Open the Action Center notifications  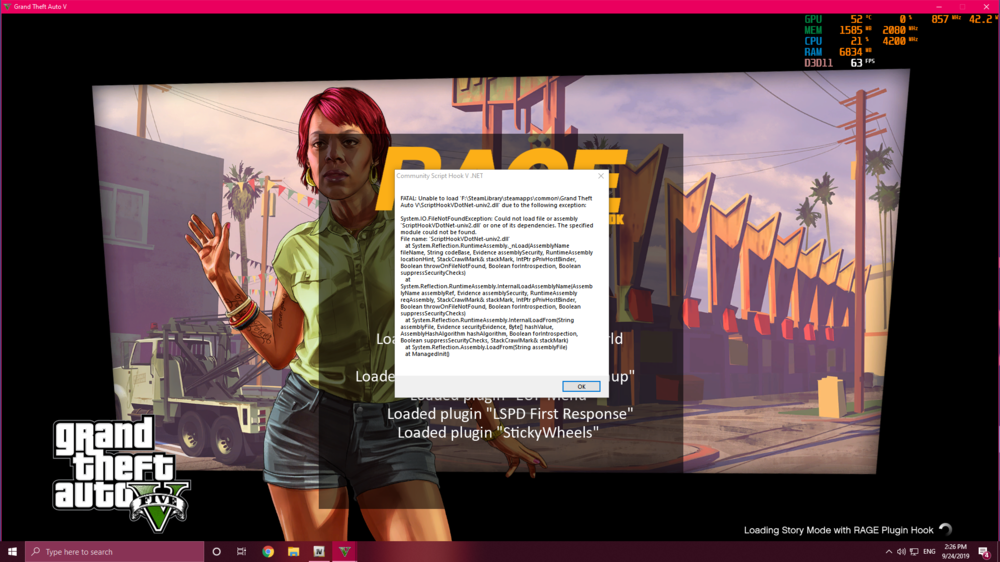point(985,552)
